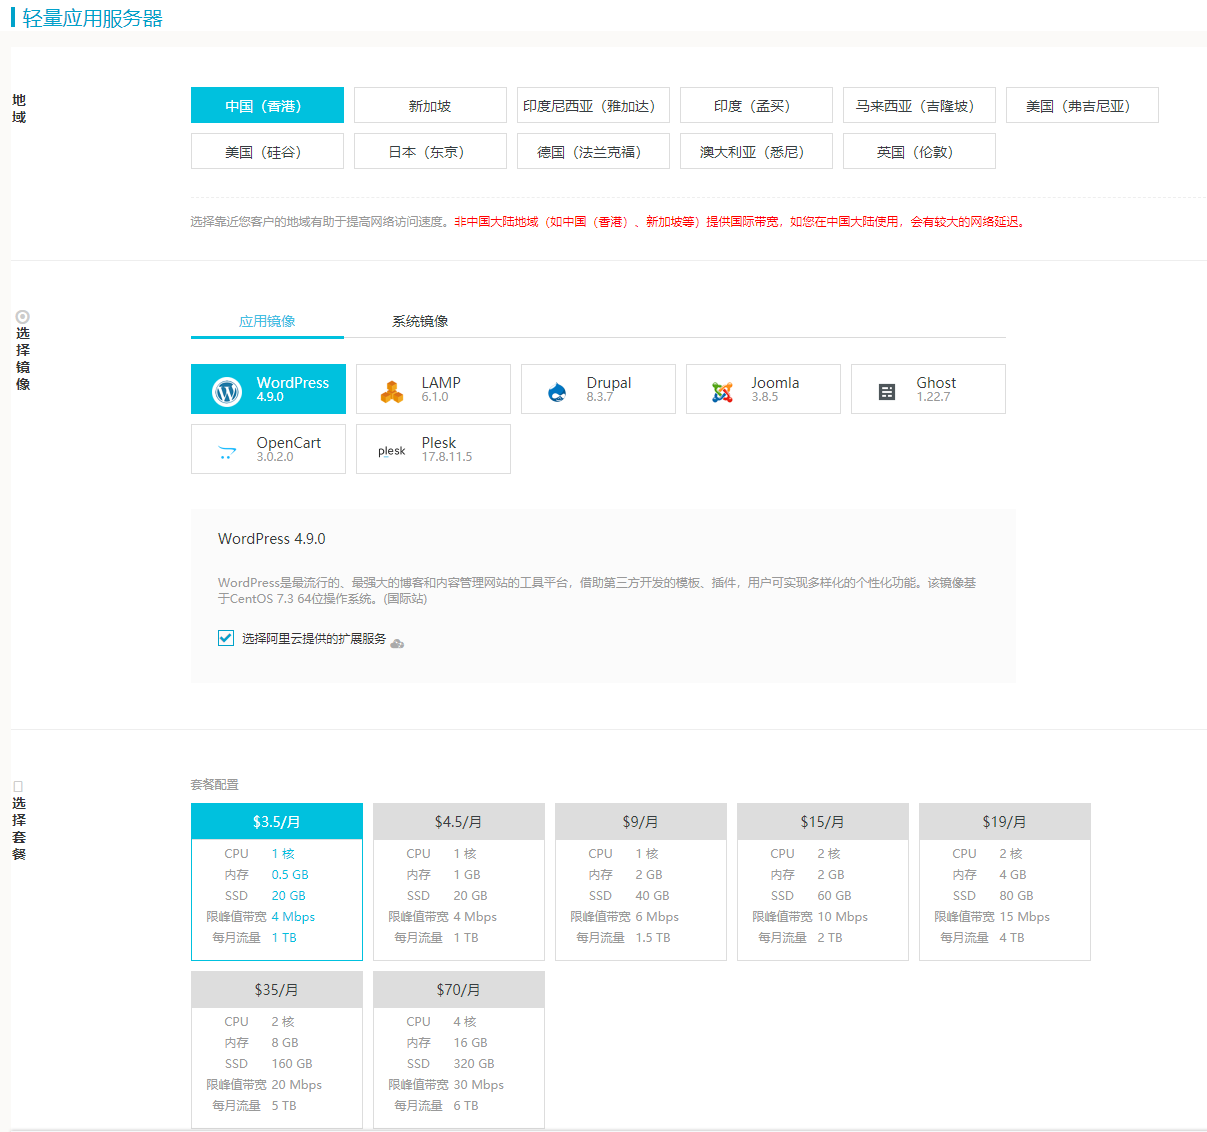Select the $70/月 plan
This screenshot has width=1207, height=1132.
tap(459, 1050)
